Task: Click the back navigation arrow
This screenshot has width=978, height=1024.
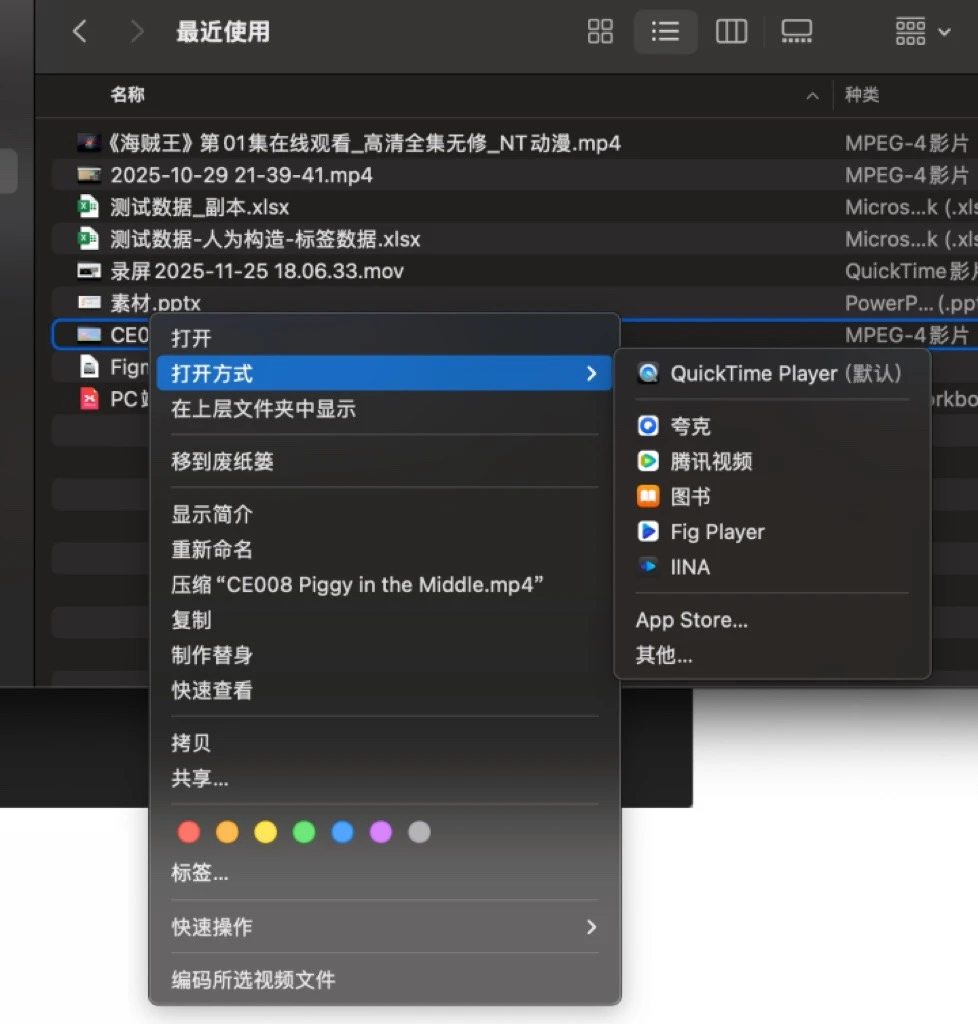Action: [79, 31]
